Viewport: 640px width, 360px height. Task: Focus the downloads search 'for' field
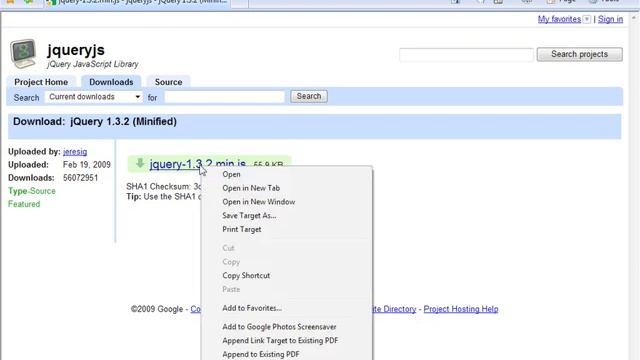(224, 97)
